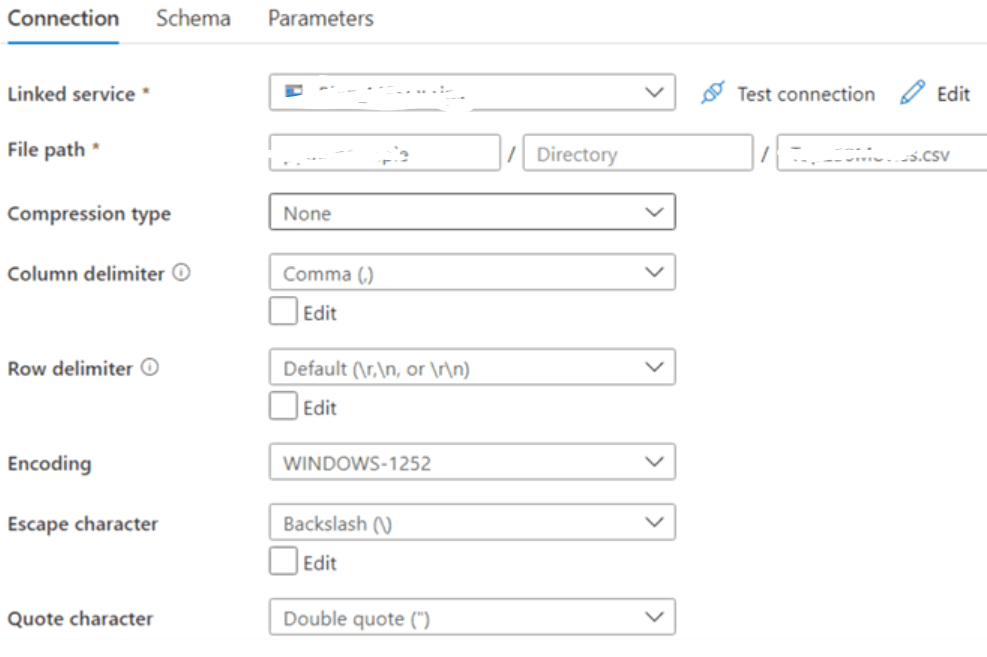Viewport: 987px width, 657px height.
Task: Switch to the Parameters tab
Action: click(x=320, y=18)
